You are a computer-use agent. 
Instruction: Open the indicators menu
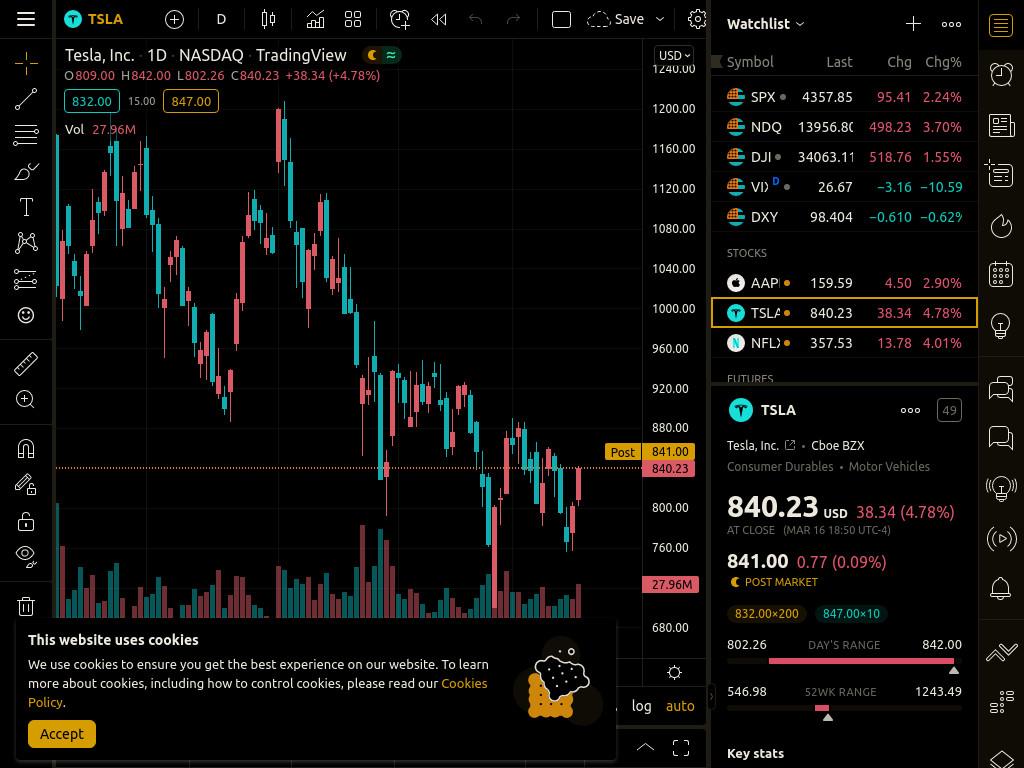(x=315, y=20)
